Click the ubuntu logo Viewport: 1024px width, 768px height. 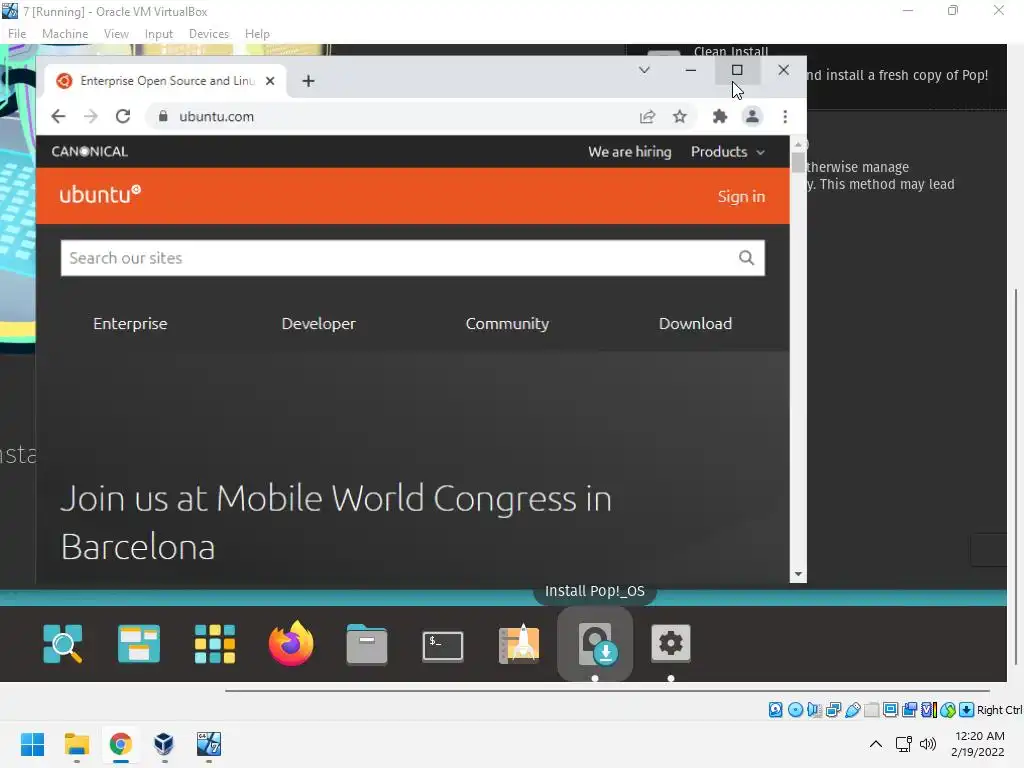[x=100, y=195]
